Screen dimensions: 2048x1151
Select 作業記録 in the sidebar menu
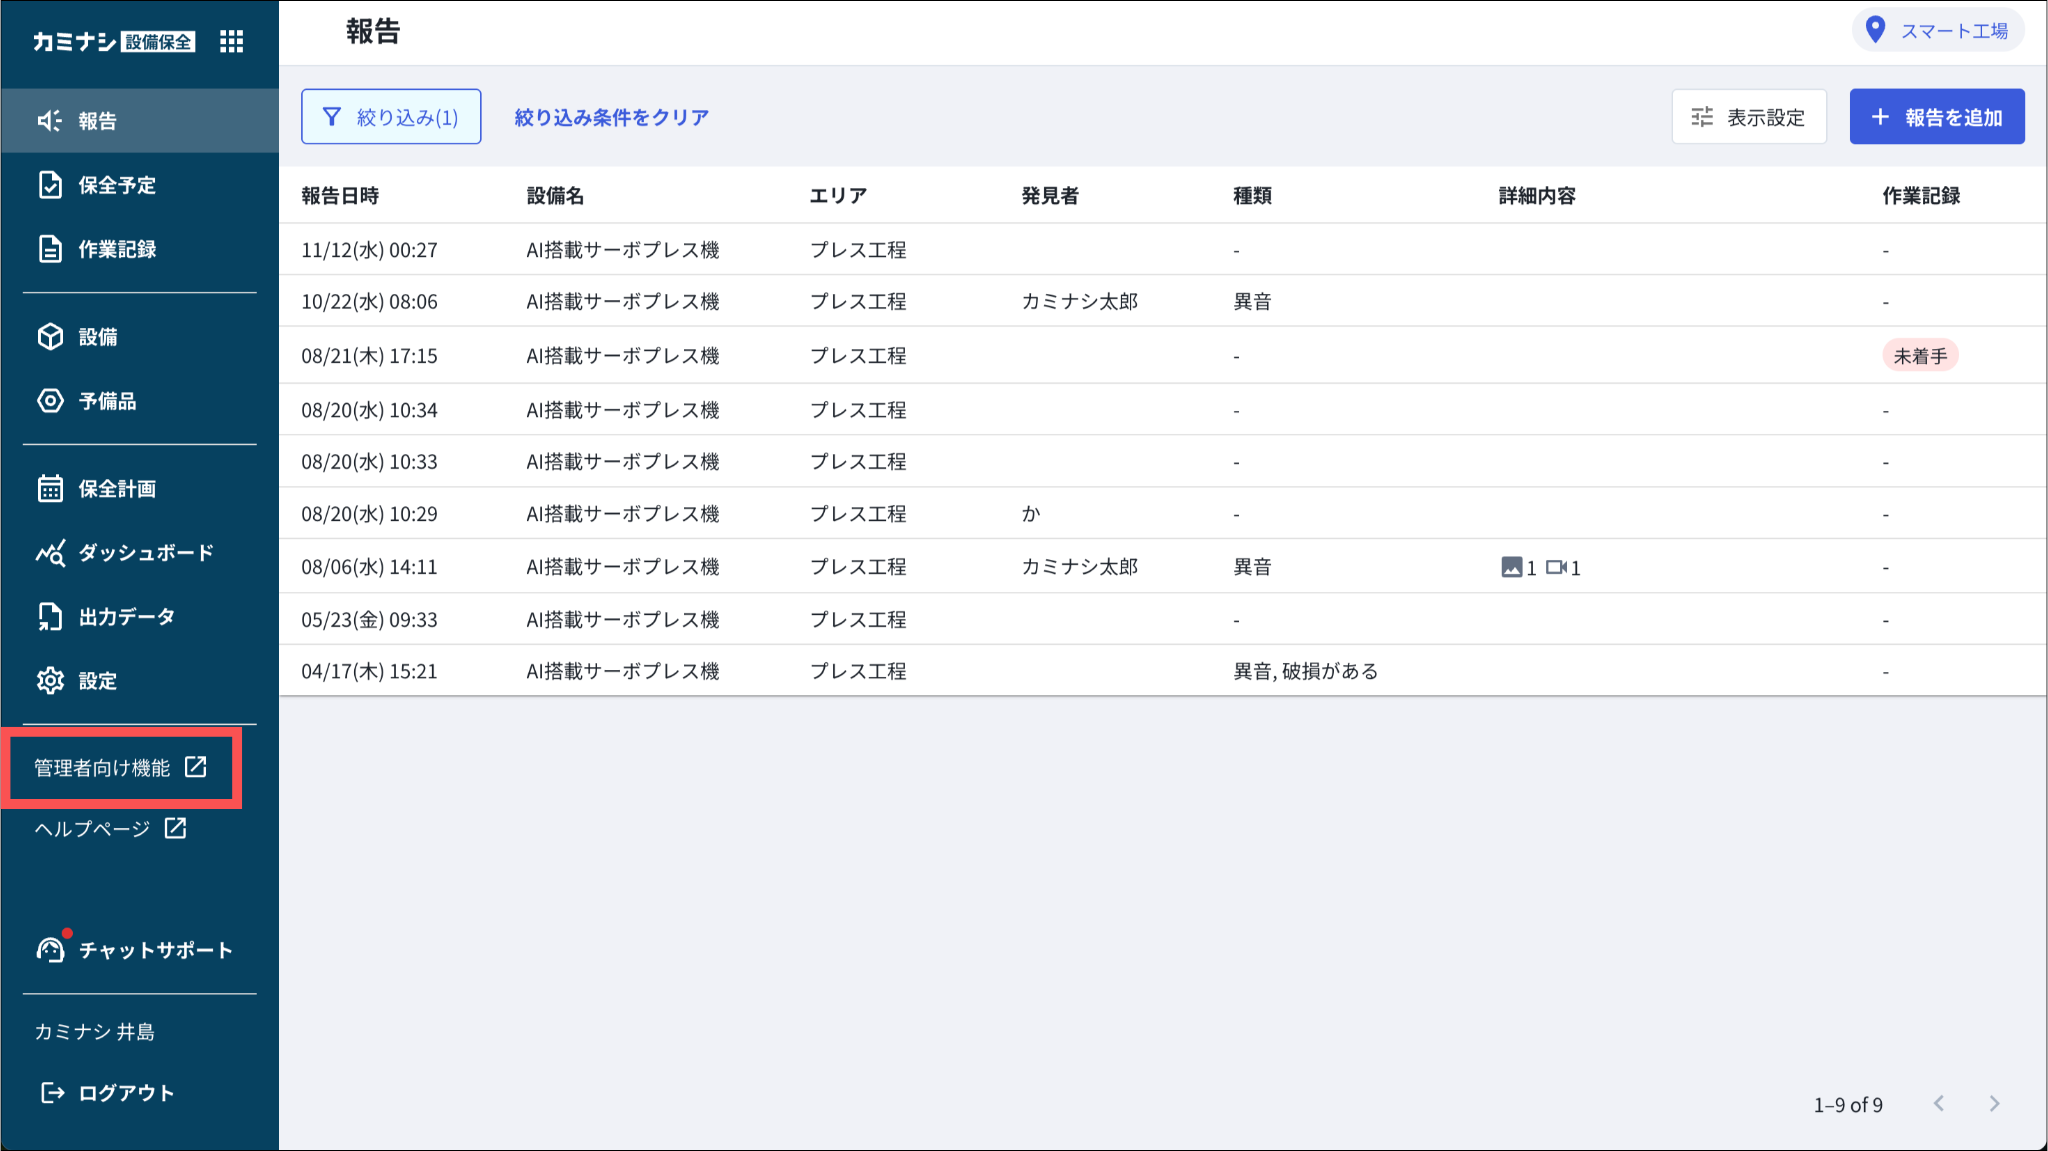point(117,249)
